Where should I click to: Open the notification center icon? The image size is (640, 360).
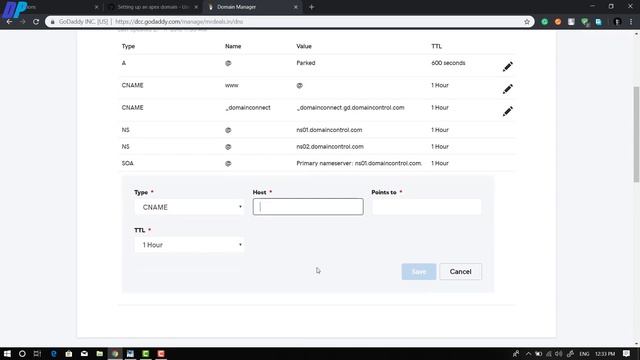(626, 353)
